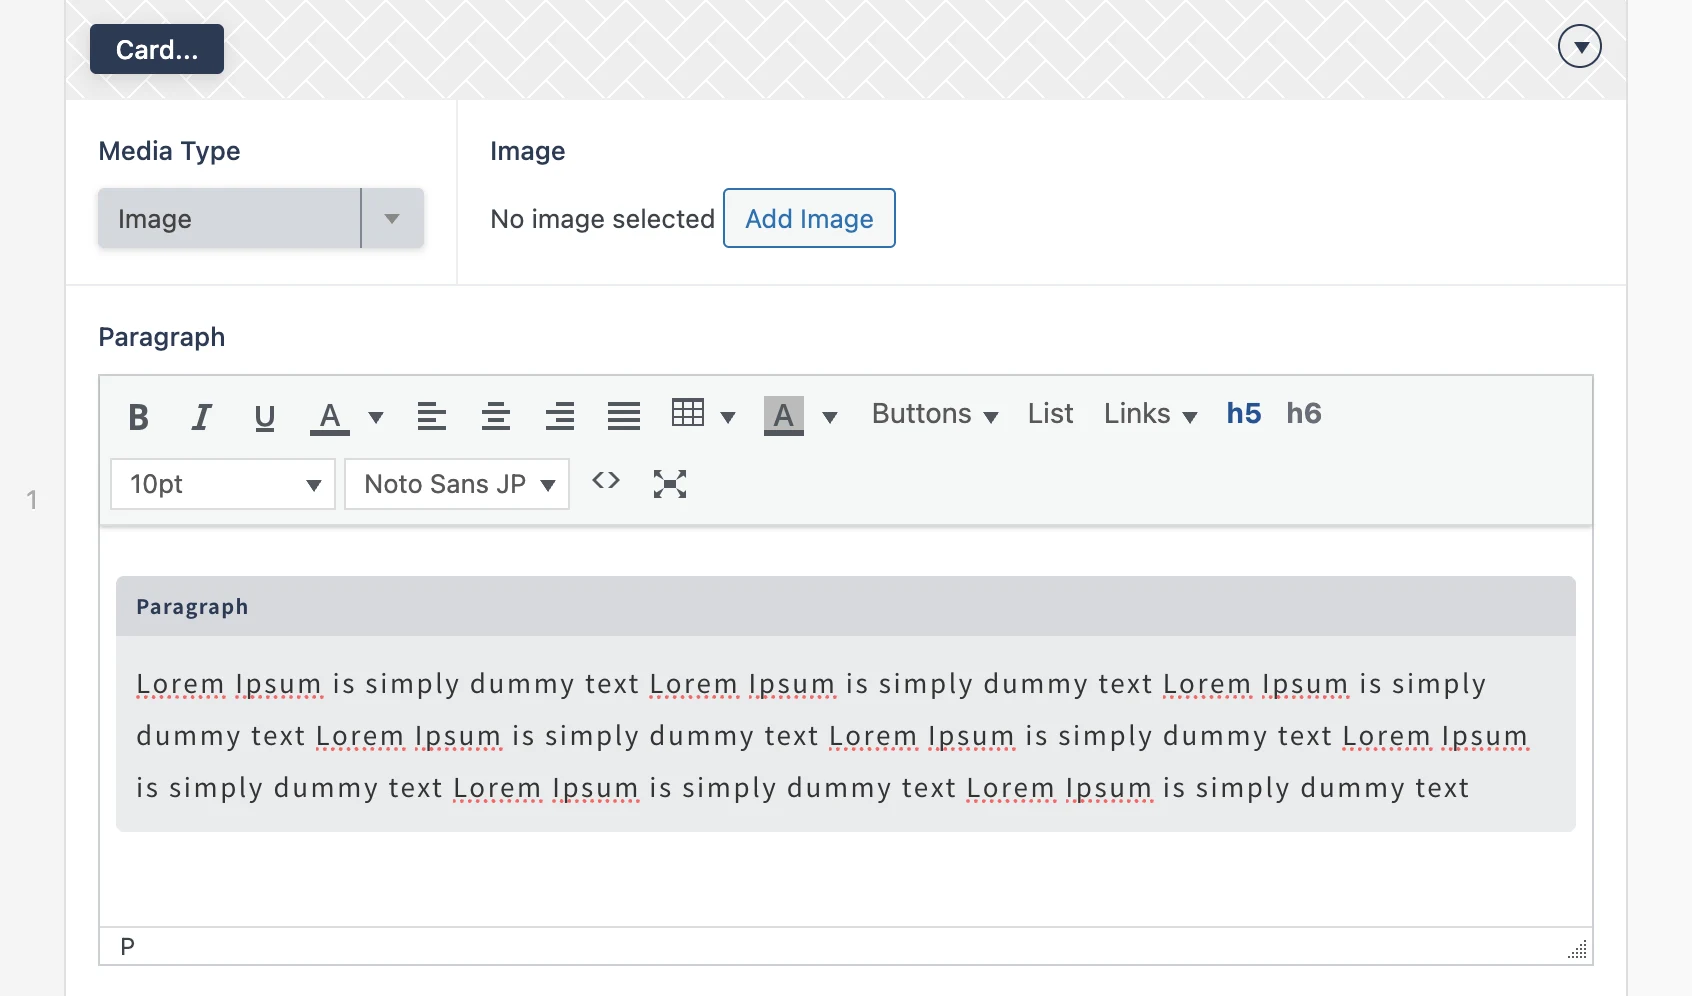1692x996 pixels.
Task: Open the Noto Sans JP font dropdown
Action: coord(457,485)
